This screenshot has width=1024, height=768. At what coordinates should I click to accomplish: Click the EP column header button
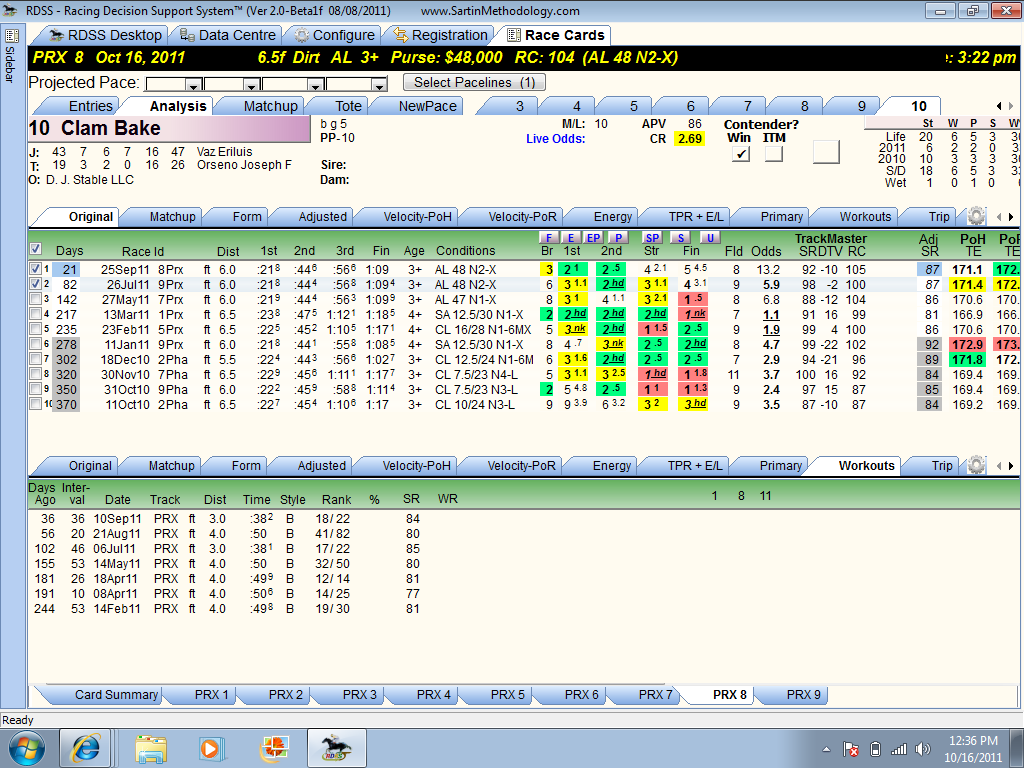click(x=593, y=238)
